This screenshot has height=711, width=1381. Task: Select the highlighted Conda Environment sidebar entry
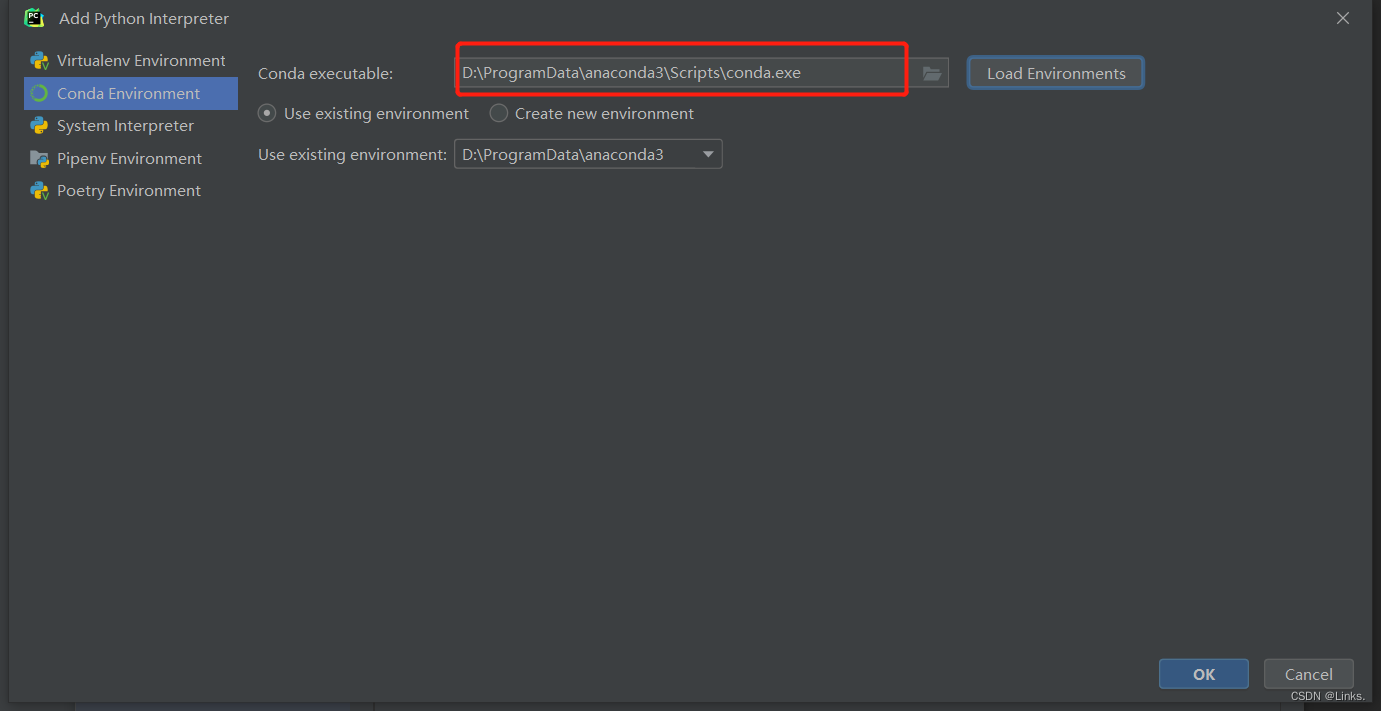(130, 93)
